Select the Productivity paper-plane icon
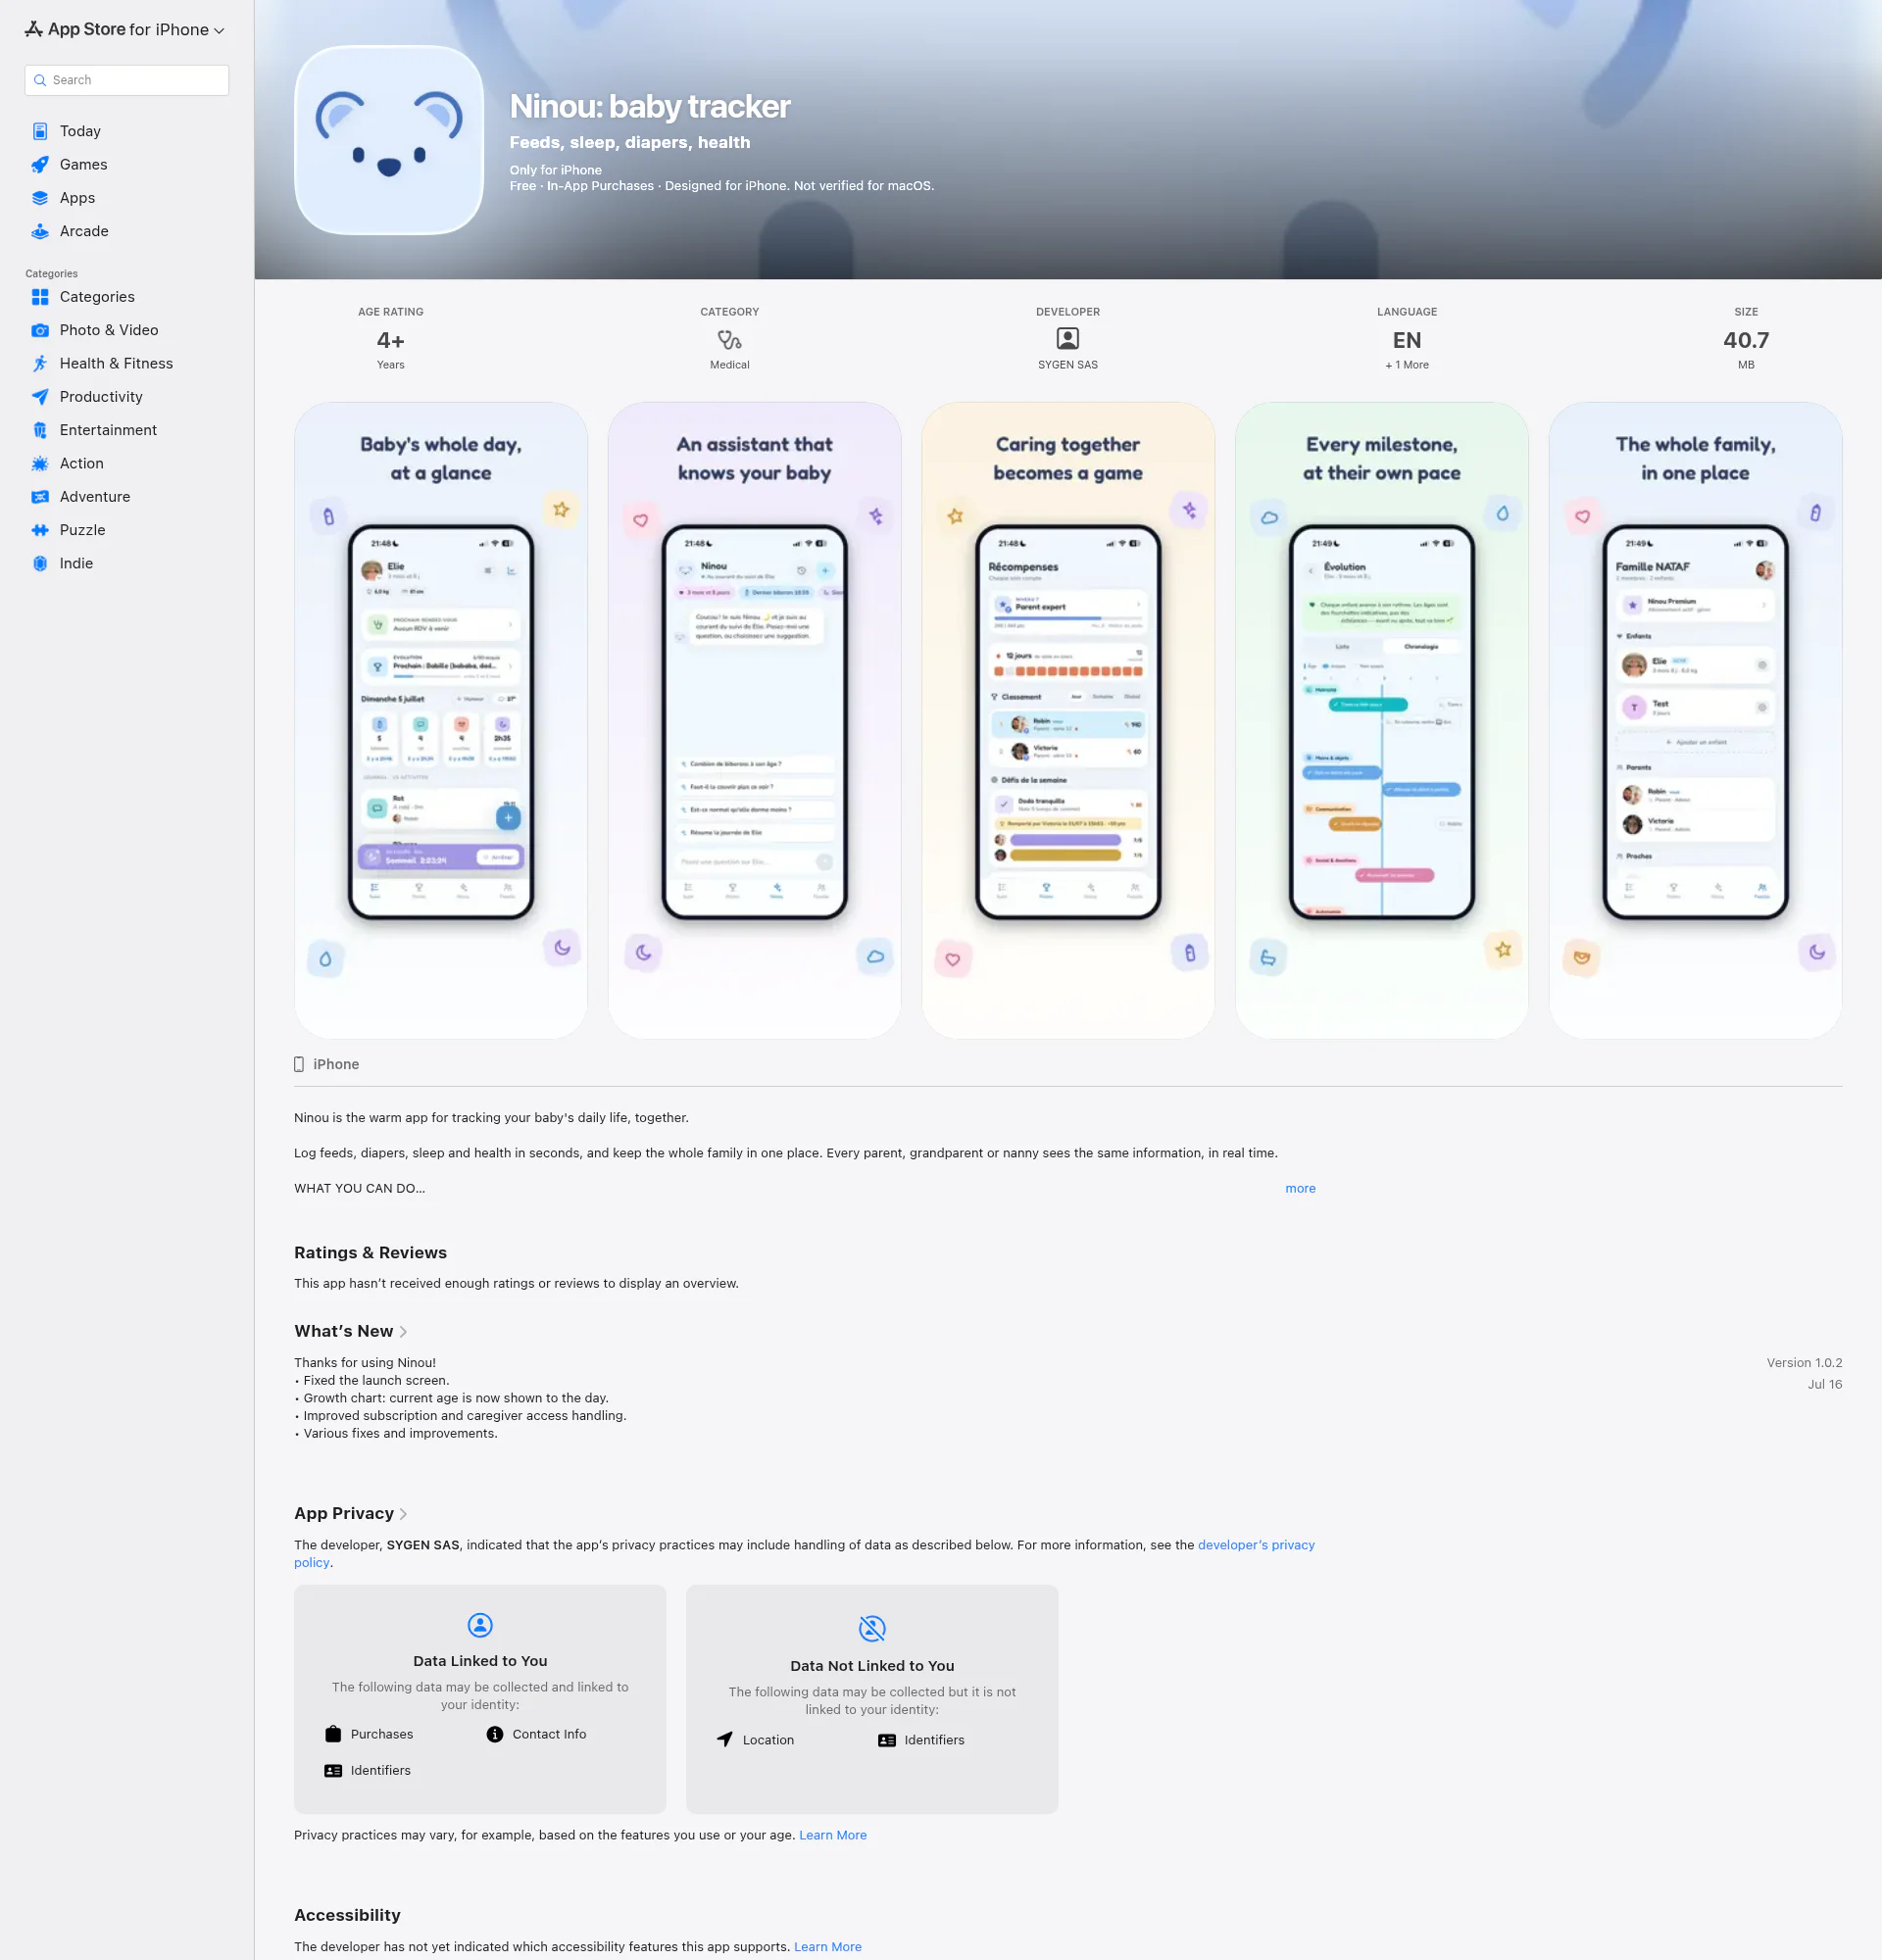Viewport: 1882px width, 1960px height. point(40,397)
